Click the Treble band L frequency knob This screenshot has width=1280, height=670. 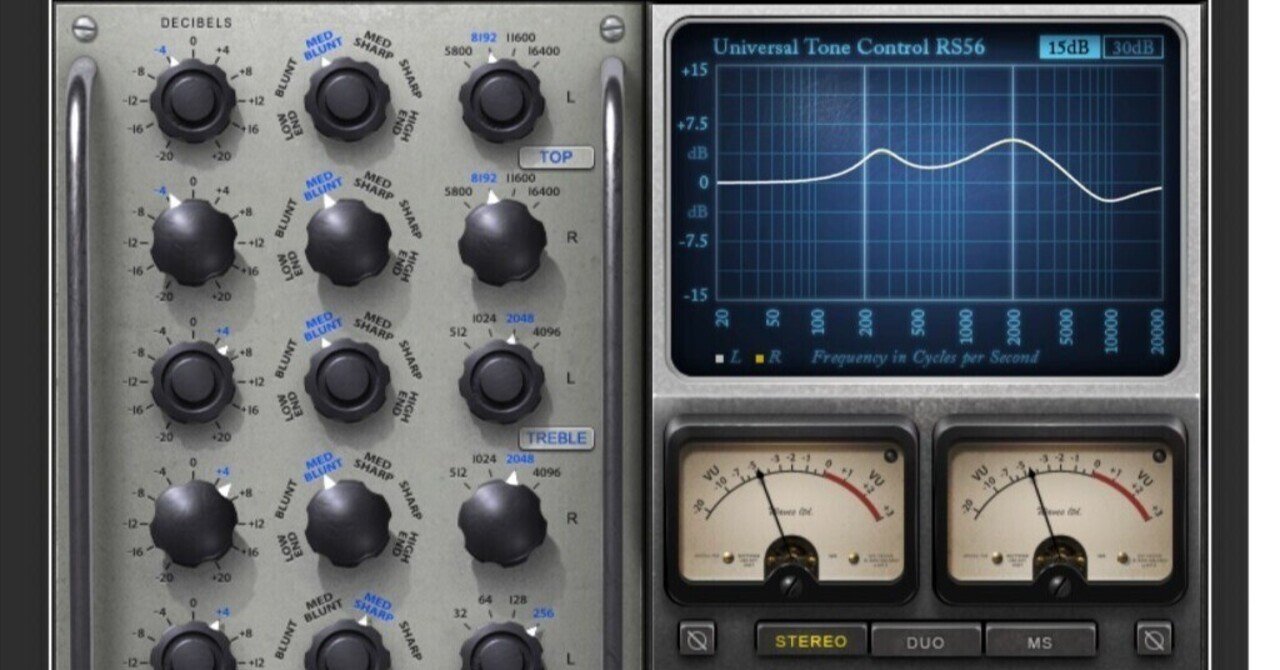coord(501,381)
